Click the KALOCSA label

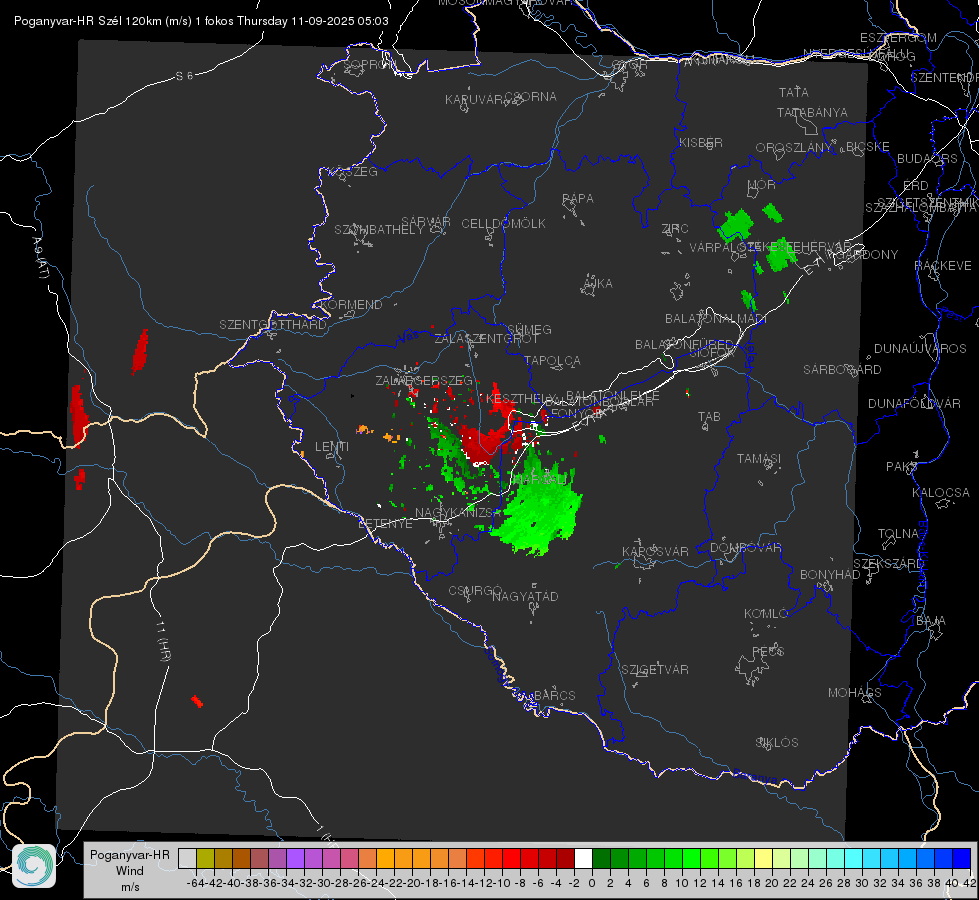tap(941, 492)
